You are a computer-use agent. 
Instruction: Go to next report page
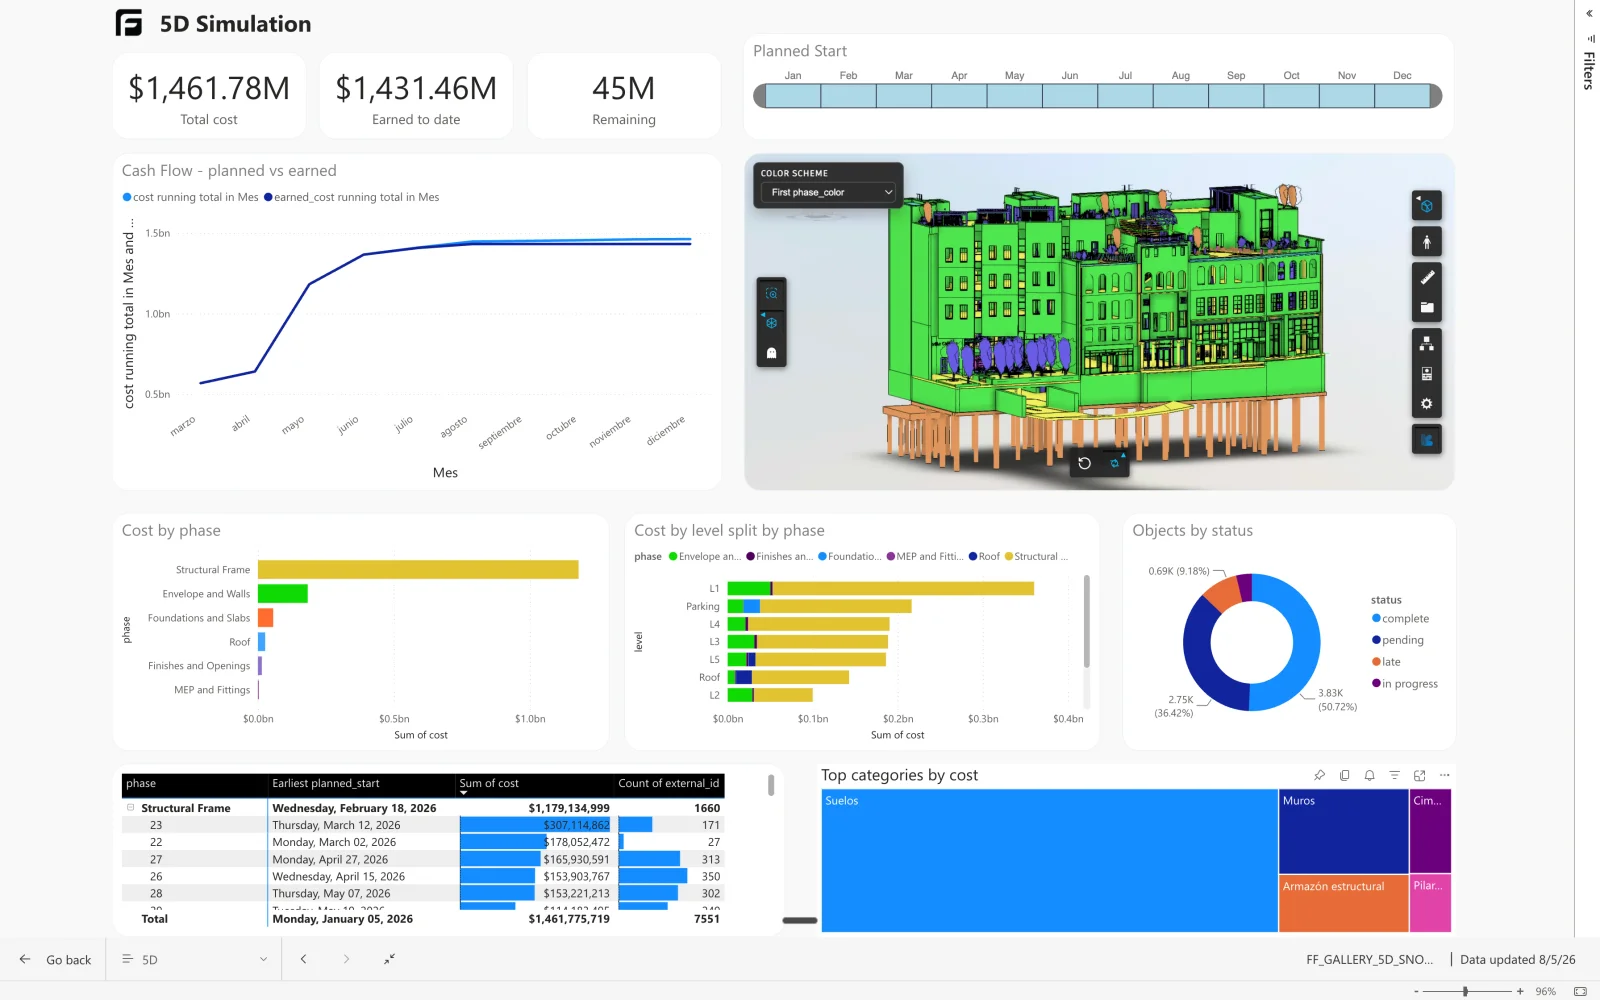(346, 959)
